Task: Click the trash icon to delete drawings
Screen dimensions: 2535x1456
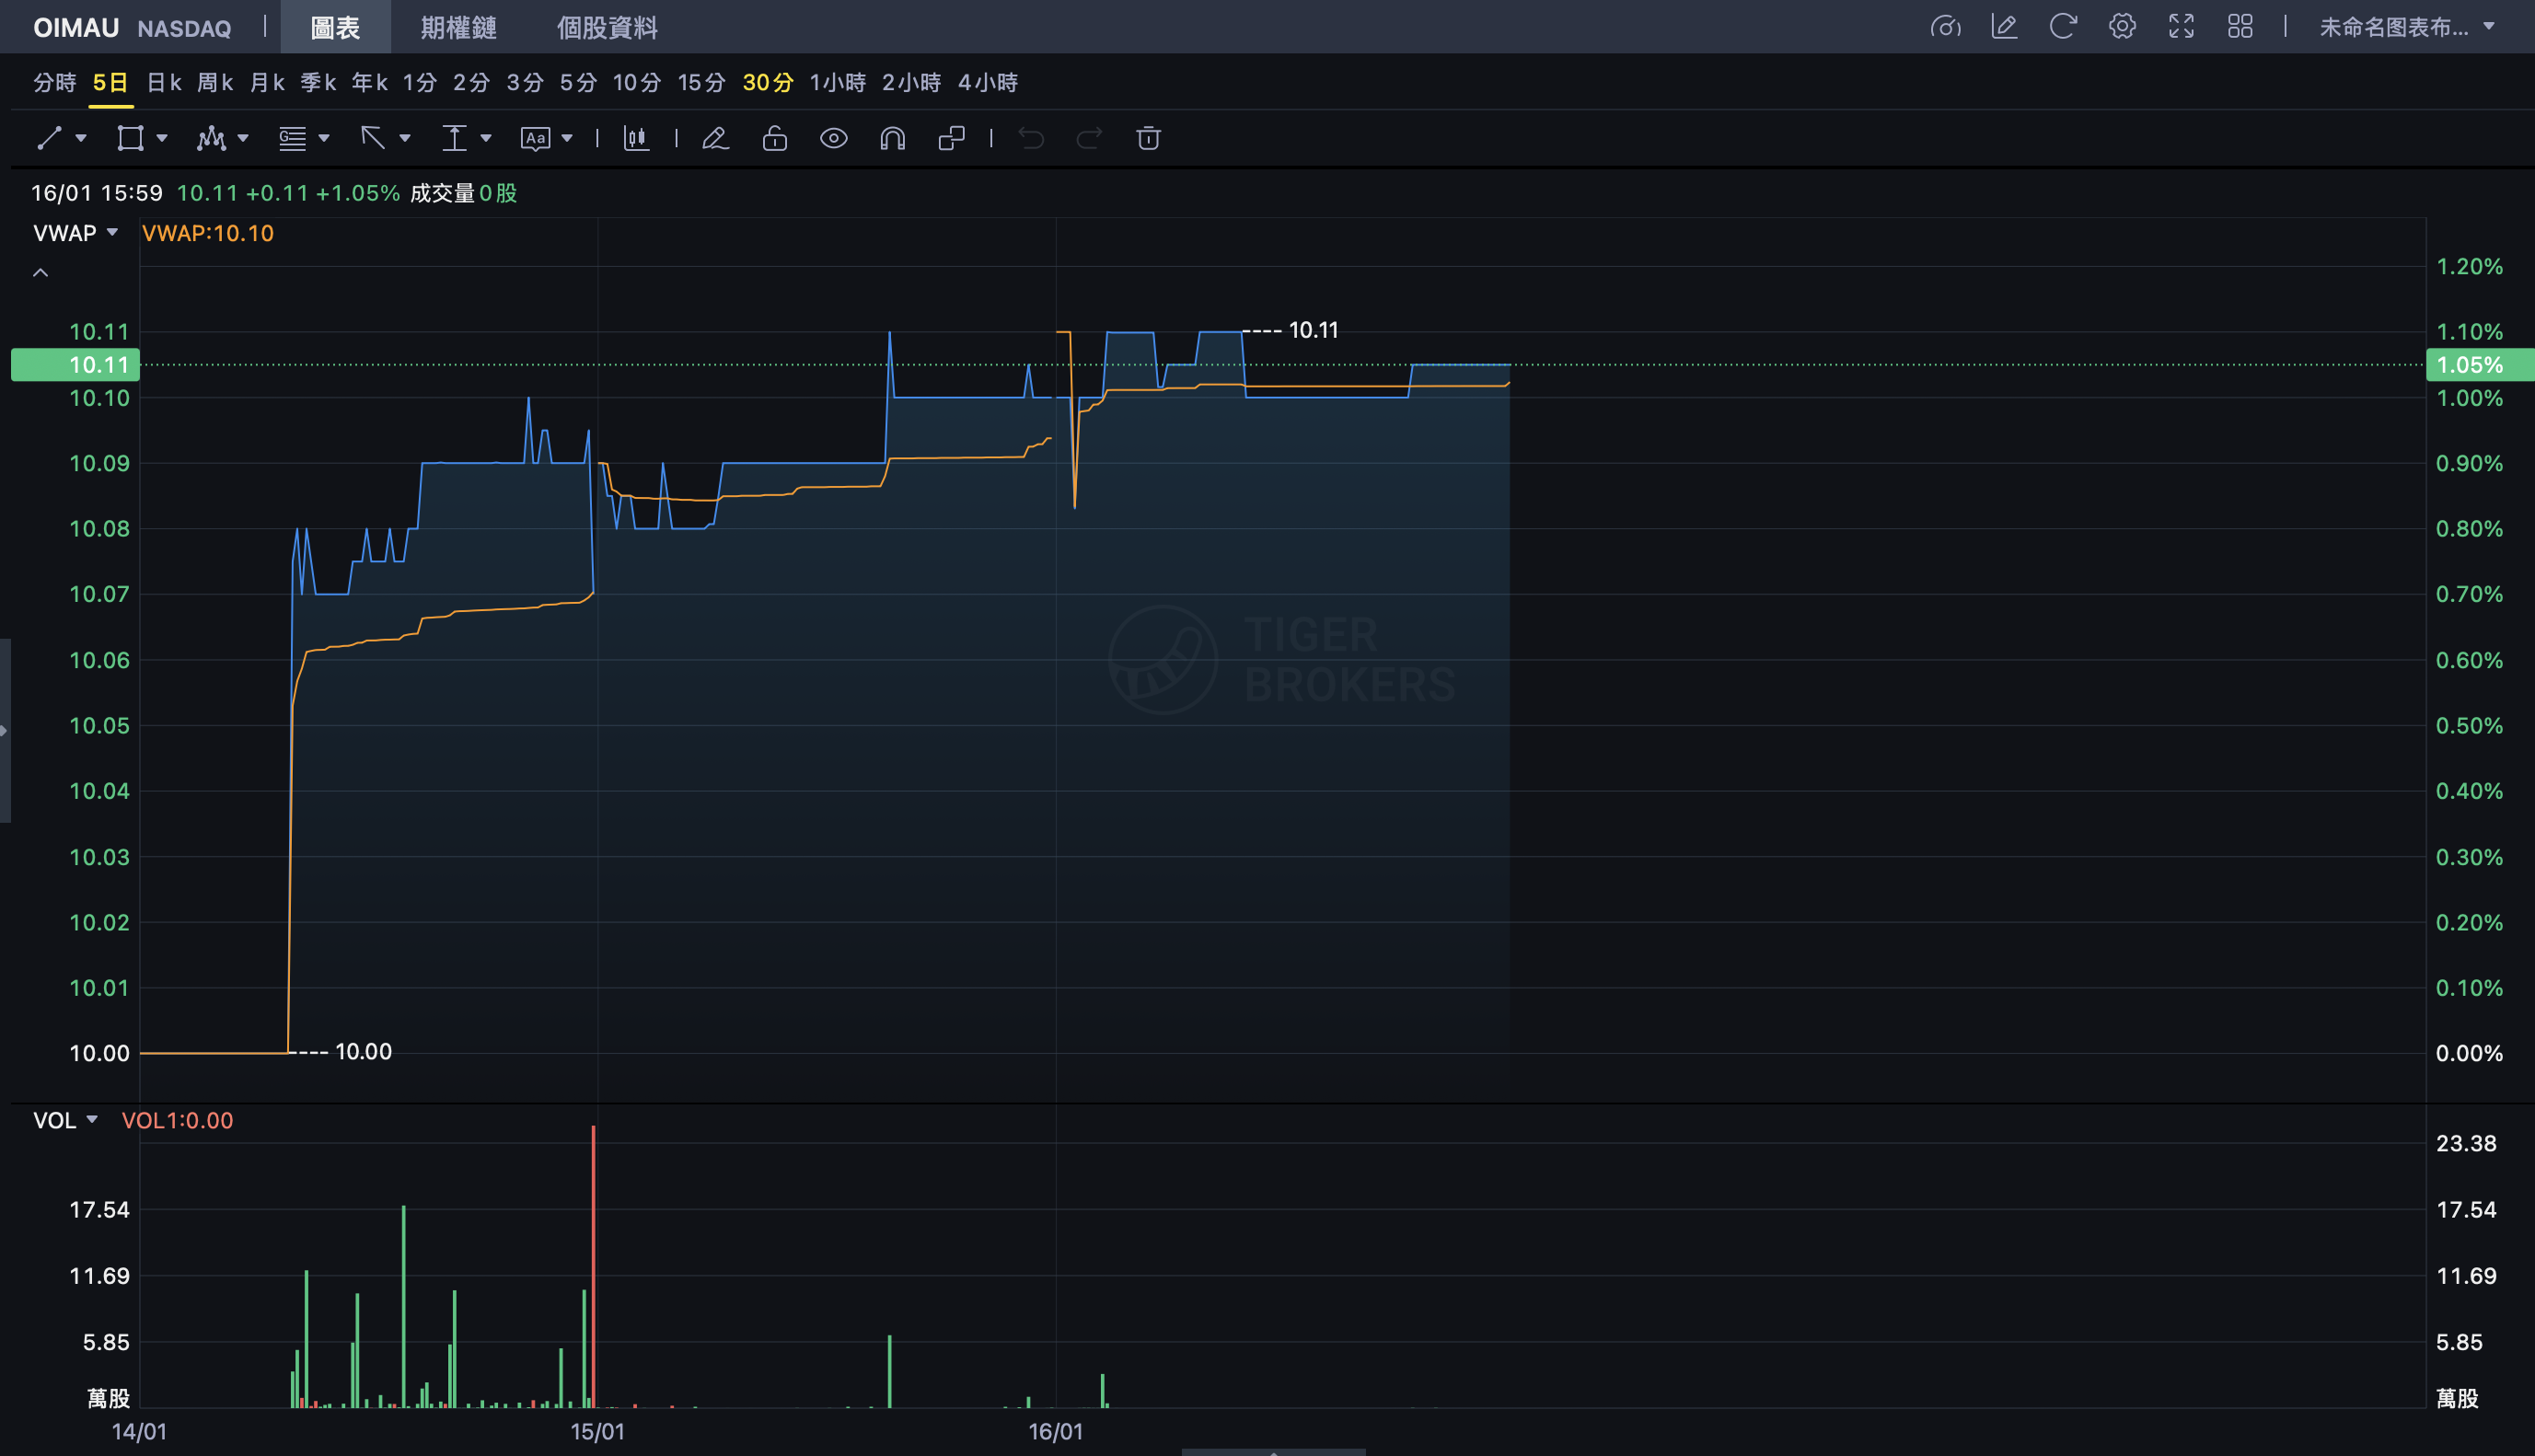Action: point(1148,138)
